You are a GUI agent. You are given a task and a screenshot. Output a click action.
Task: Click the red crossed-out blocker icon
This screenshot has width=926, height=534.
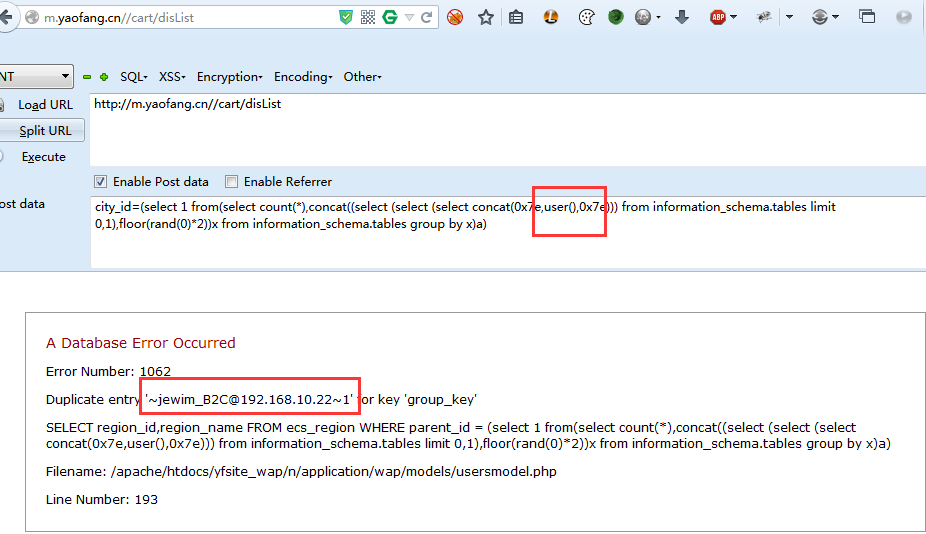[x=455, y=18]
